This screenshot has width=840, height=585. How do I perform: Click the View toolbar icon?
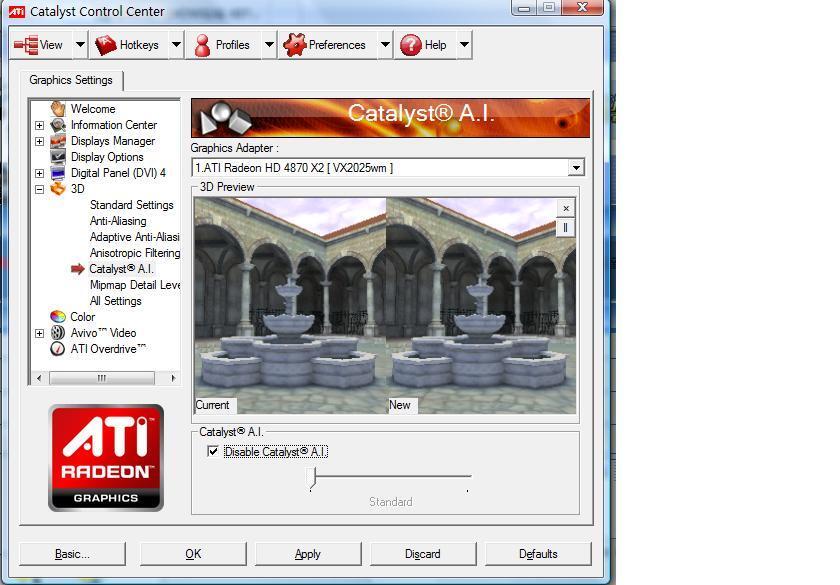[x=26, y=45]
